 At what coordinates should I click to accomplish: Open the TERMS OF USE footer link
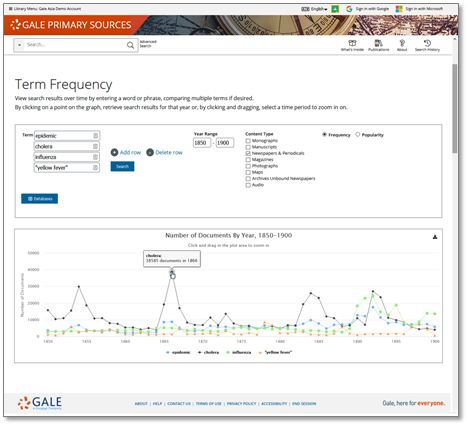tap(208, 404)
